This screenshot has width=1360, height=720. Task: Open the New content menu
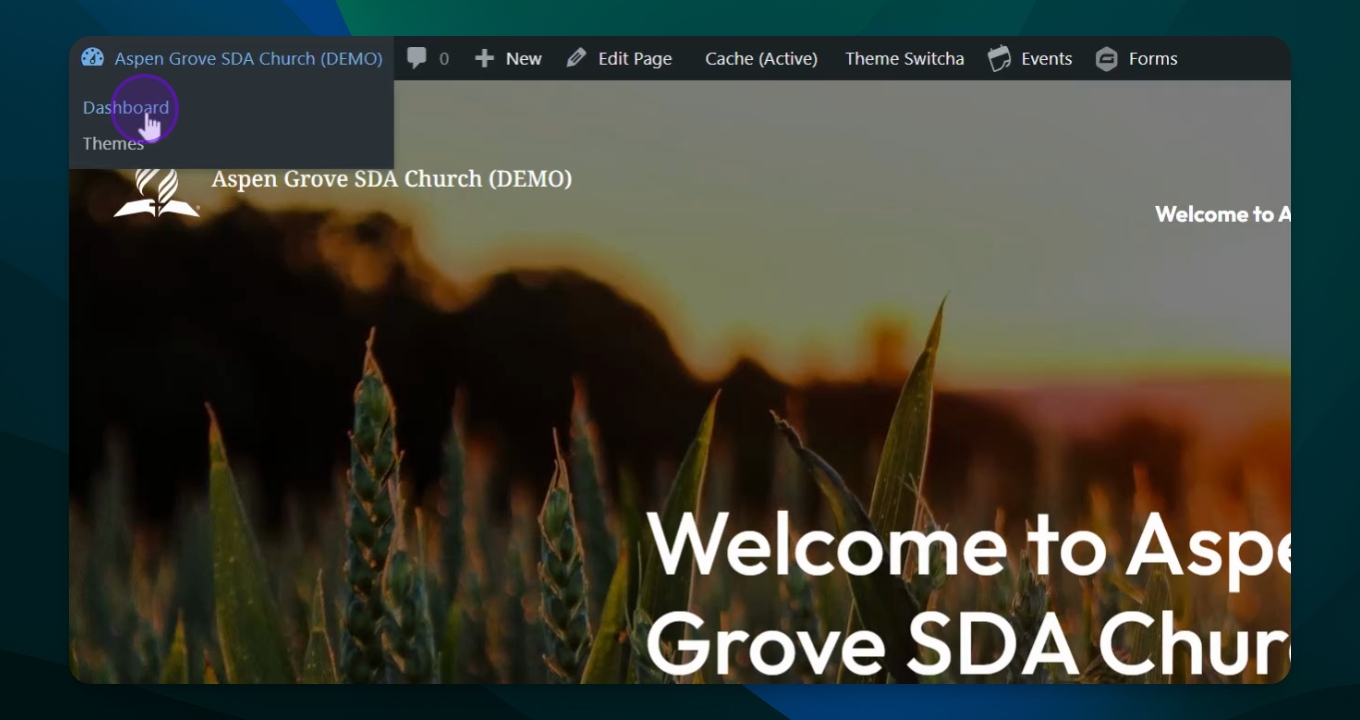click(508, 59)
